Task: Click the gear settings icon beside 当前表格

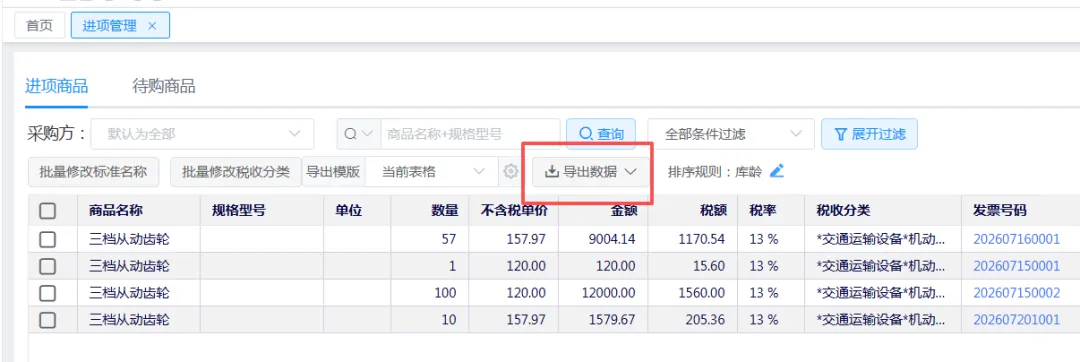Action: click(510, 172)
